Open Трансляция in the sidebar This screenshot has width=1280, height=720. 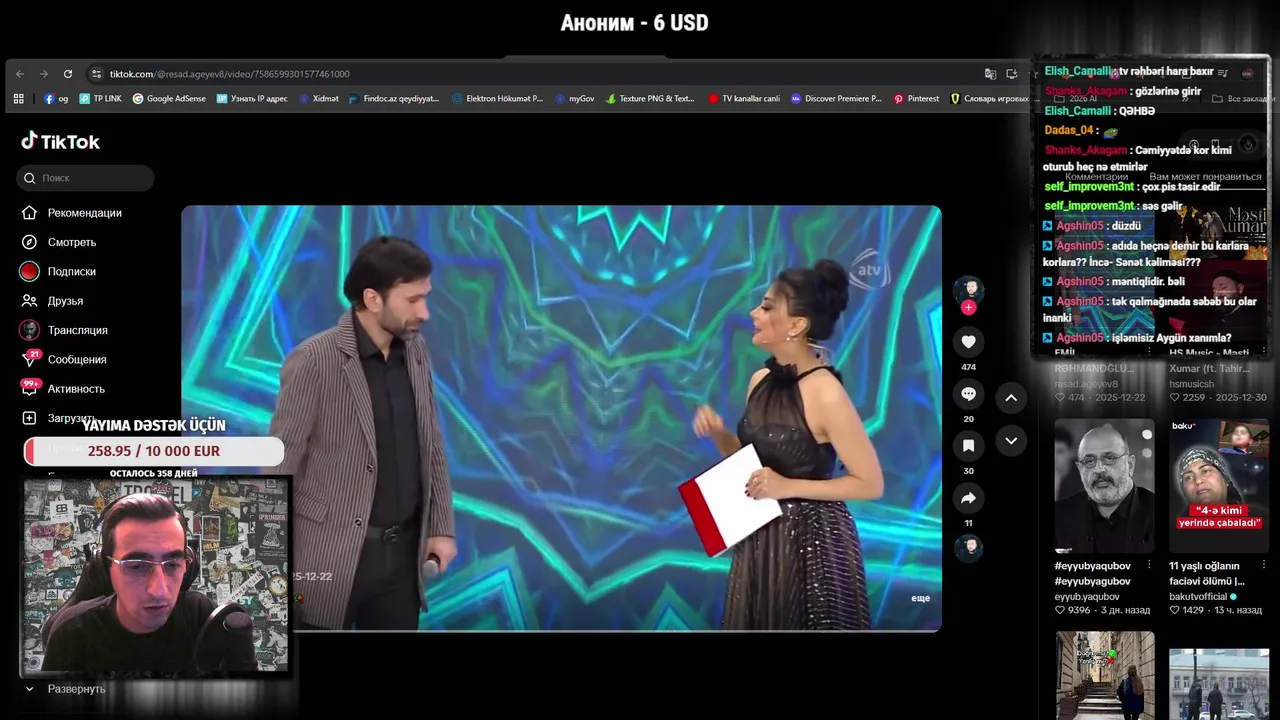[x=64, y=330]
